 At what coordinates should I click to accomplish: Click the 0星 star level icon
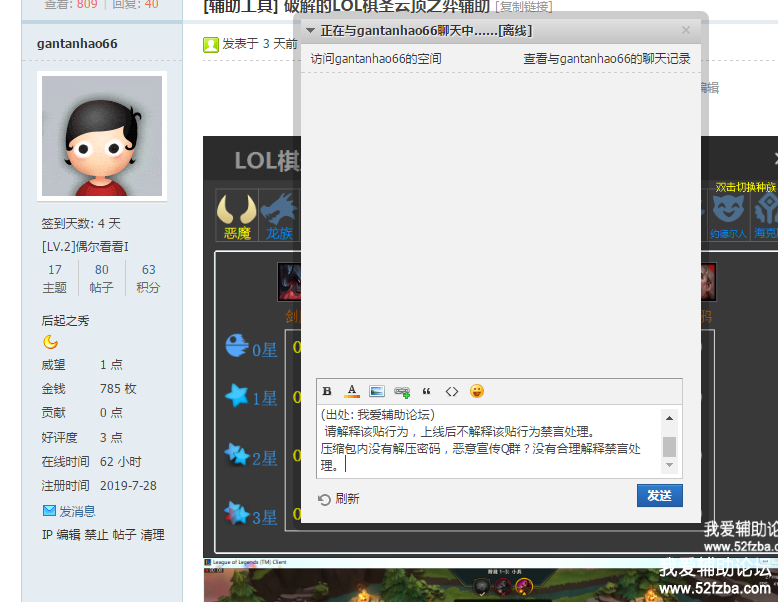[x=237, y=345]
